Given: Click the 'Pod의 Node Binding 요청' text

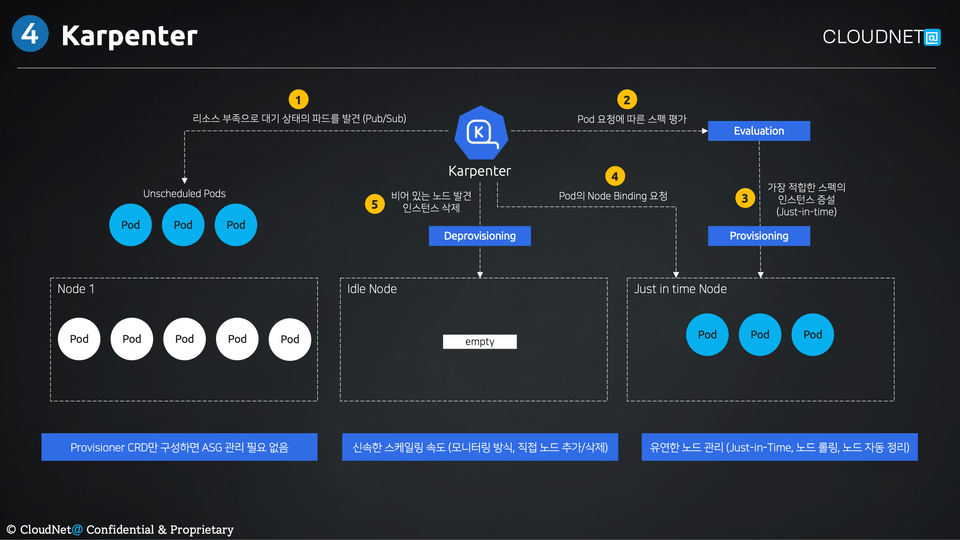Looking at the screenshot, I should click(x=613, y=196).
